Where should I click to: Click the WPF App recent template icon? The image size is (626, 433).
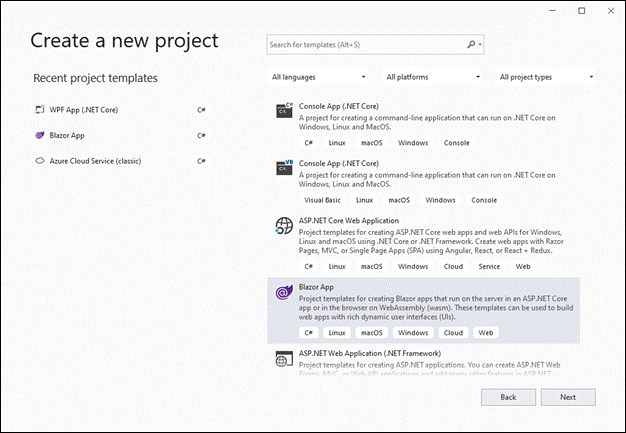pos(40,109)
